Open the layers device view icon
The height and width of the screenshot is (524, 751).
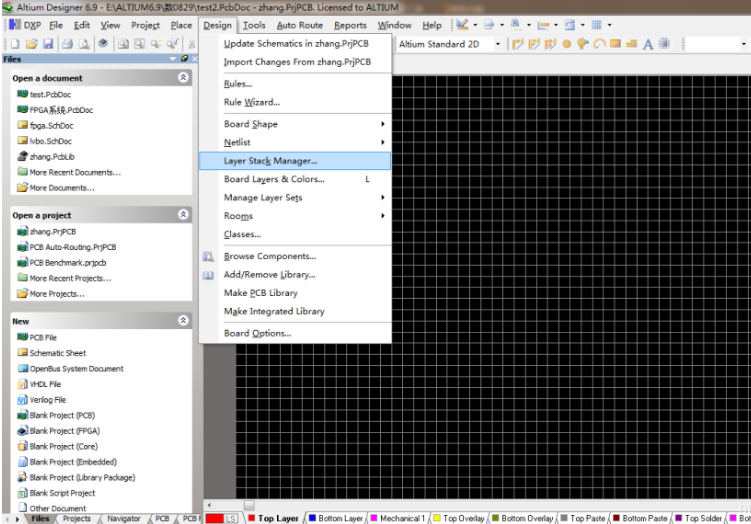click(x=103, y=44)
